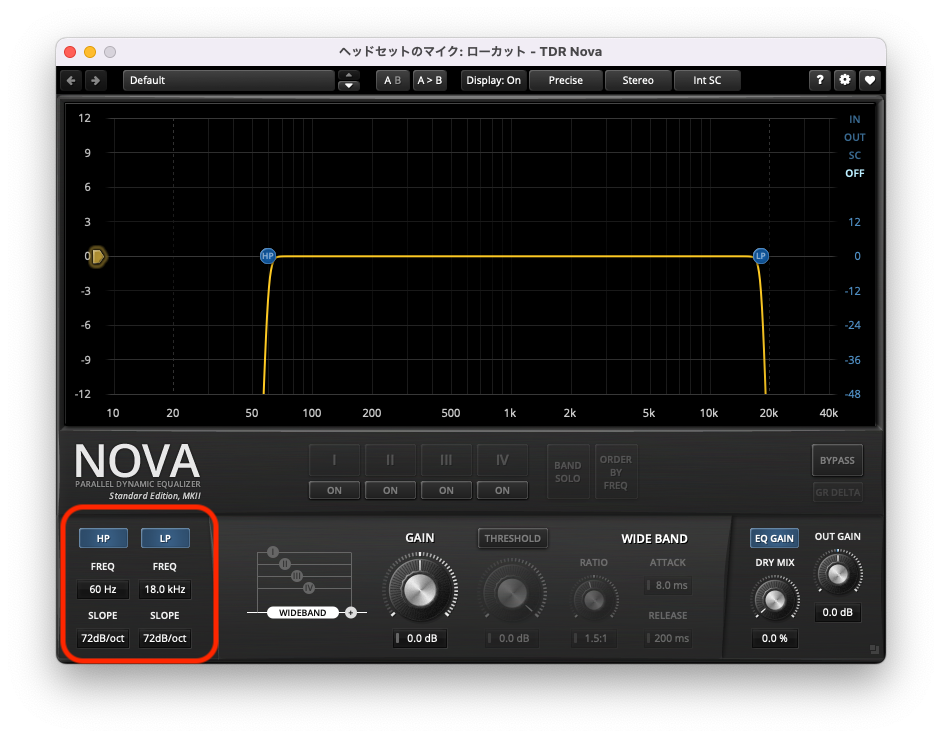The height and width of the screenshot is (738, 942).
Task: Select band III button
Action: pyautogui.click(x=446, y=460)
